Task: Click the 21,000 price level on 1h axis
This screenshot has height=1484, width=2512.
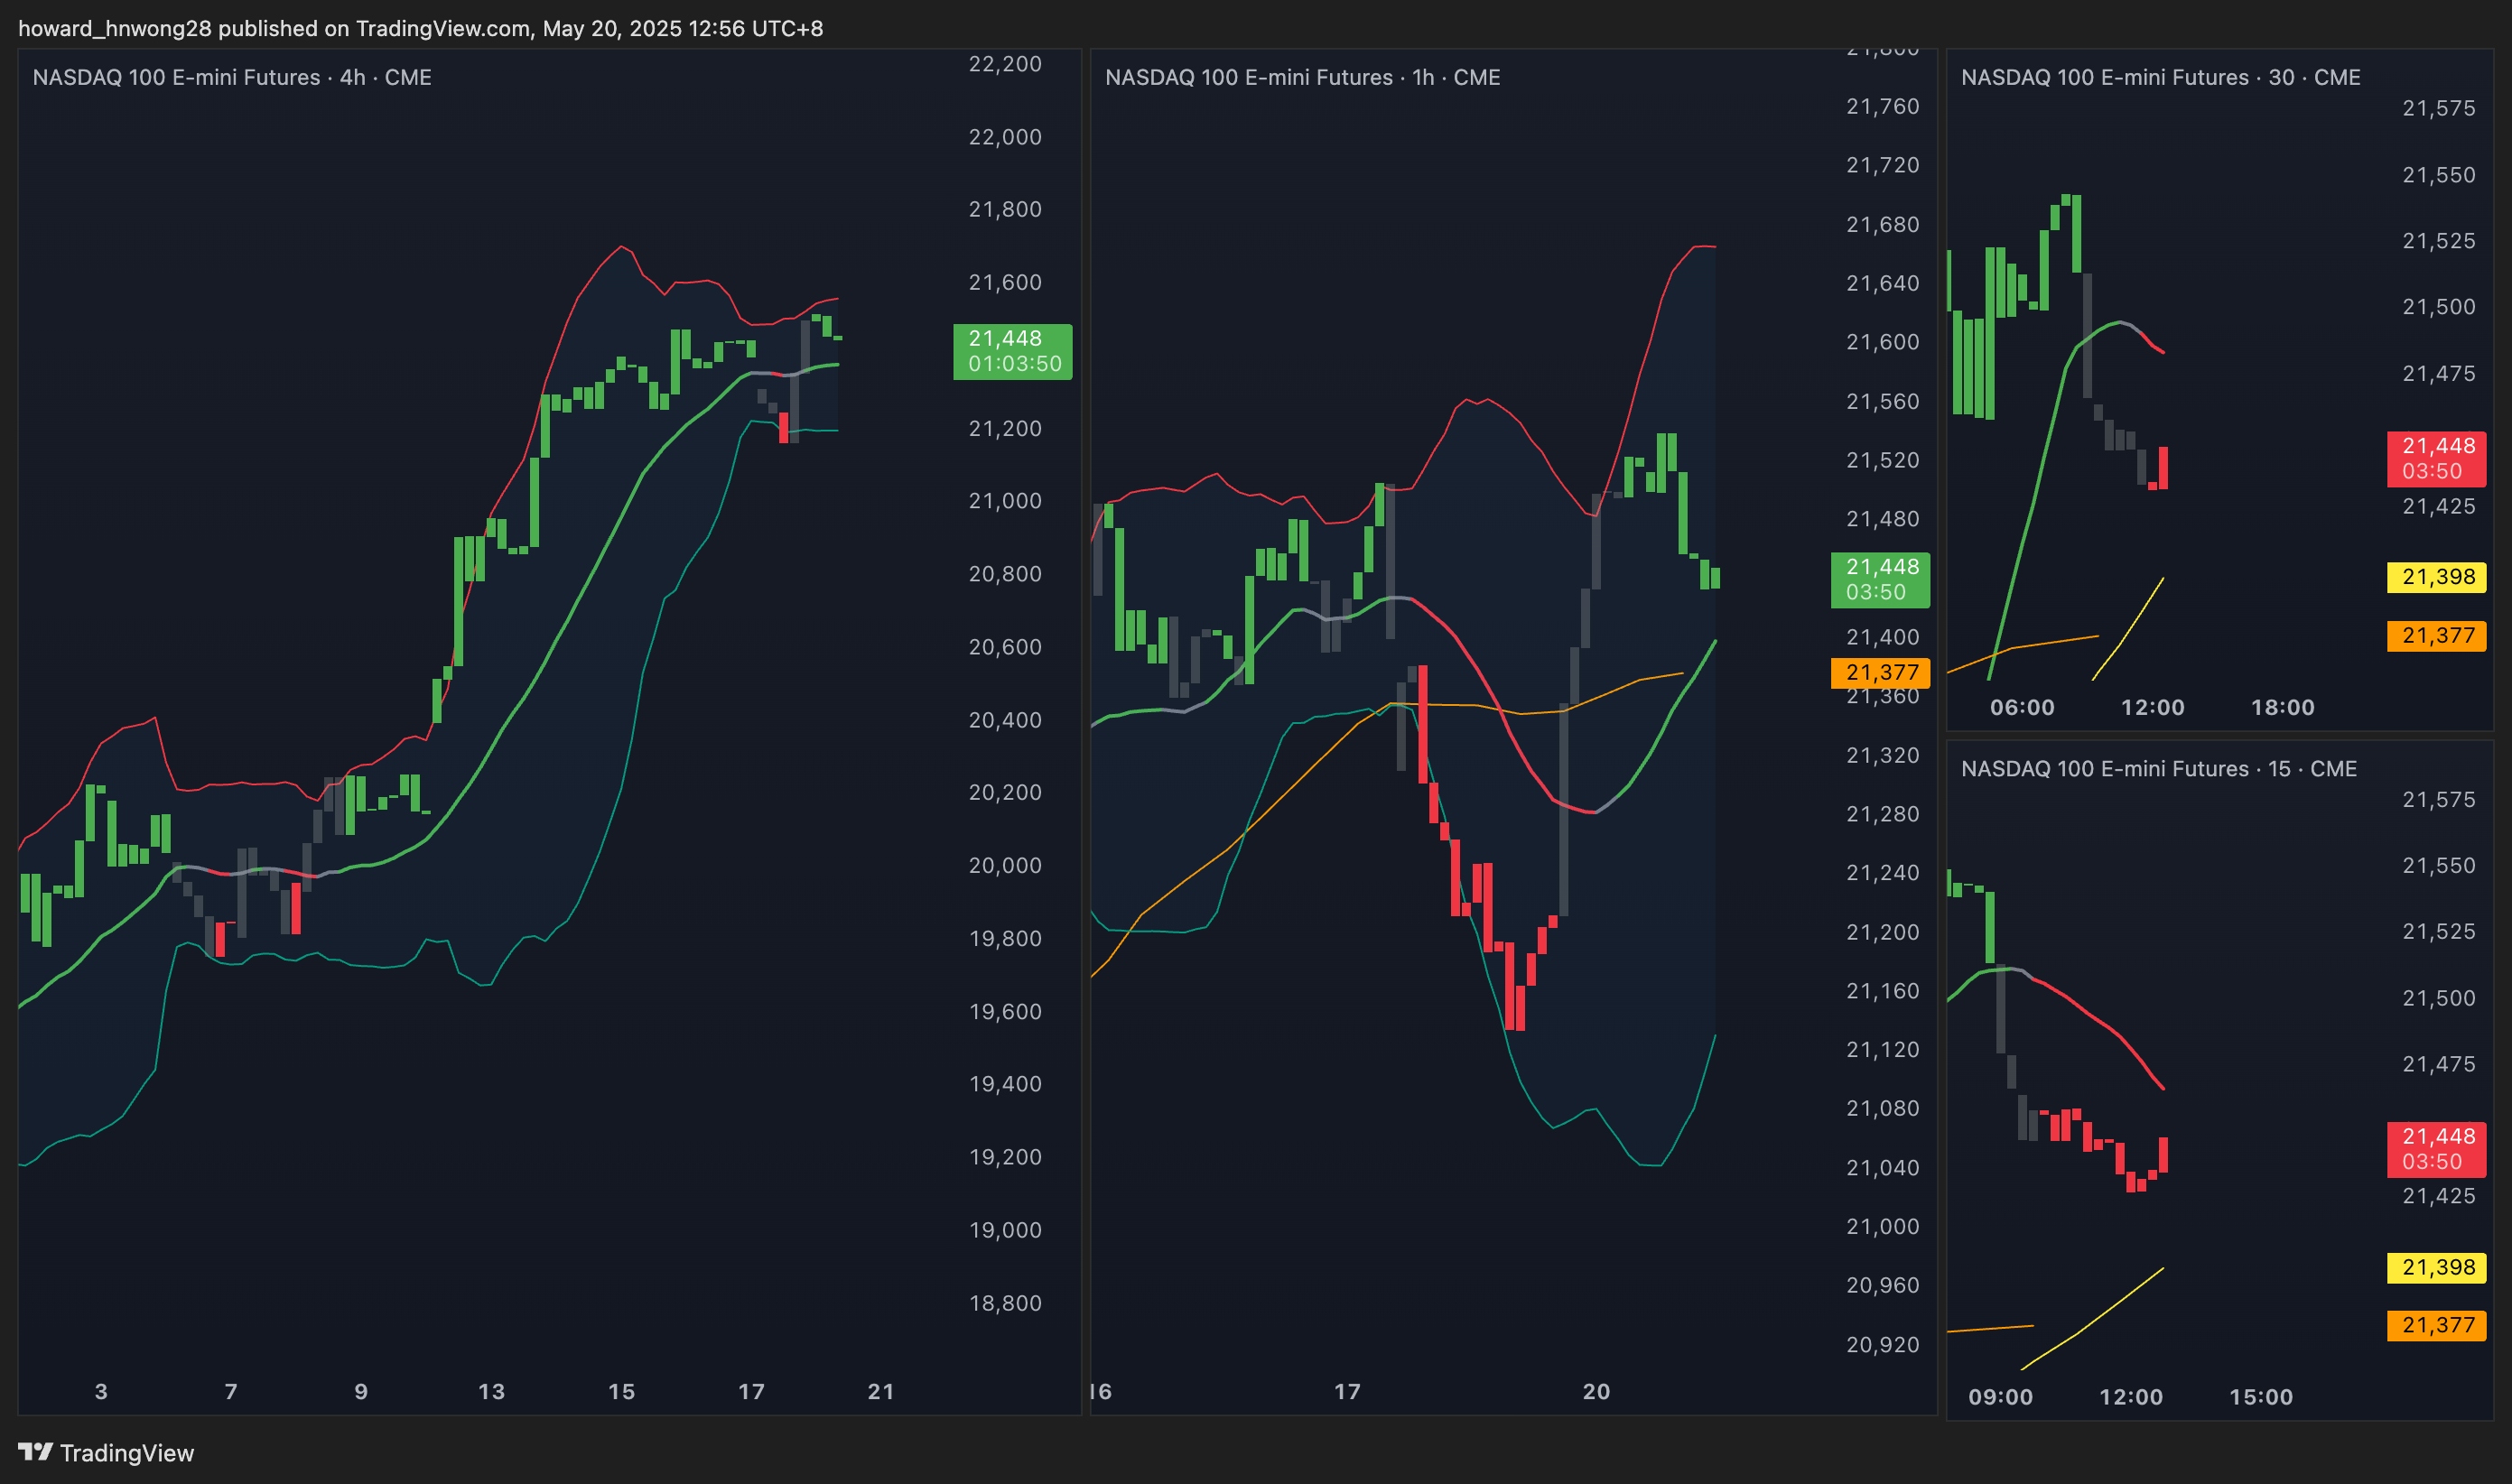Action: click(x=1882, y=1226)
